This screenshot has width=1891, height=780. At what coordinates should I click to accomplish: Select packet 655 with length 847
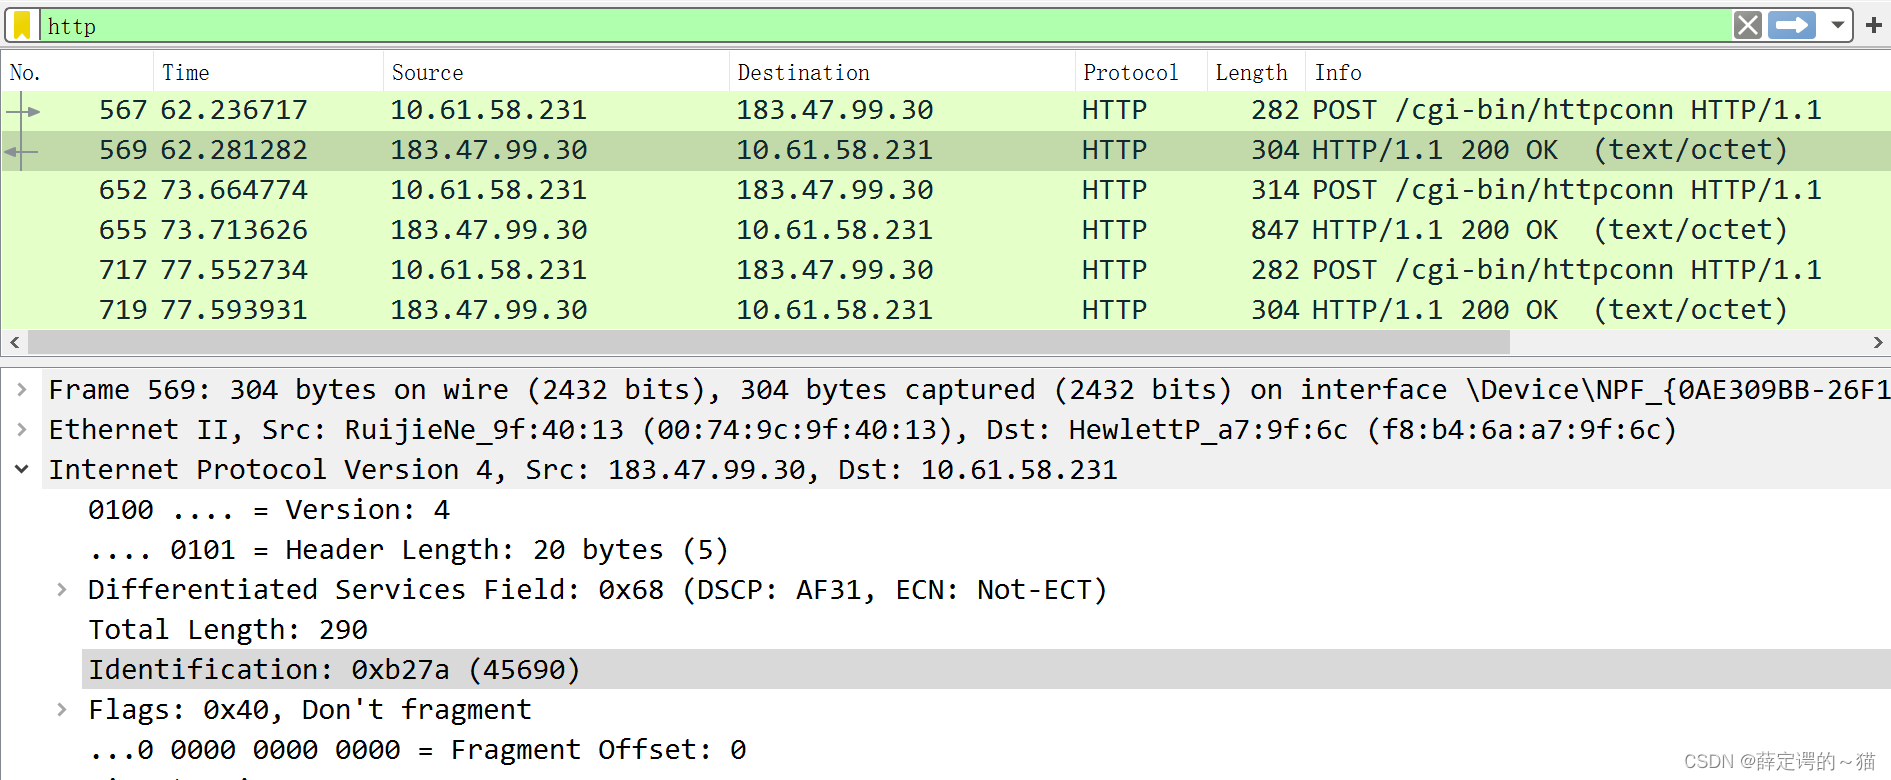(x=945, y=230)
